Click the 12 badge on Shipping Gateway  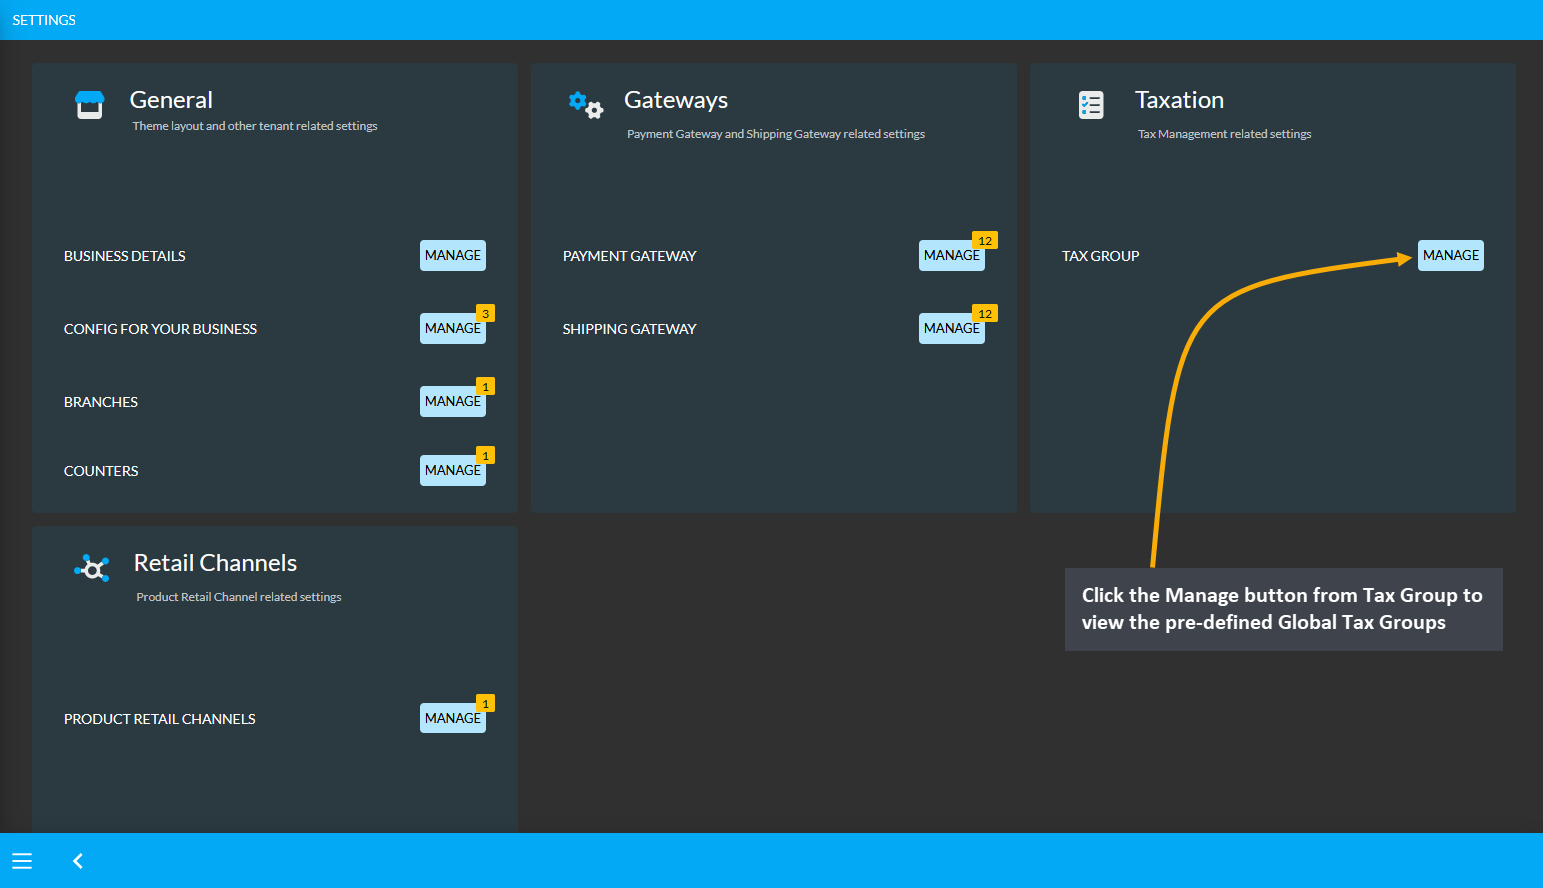tap(985, 313)
